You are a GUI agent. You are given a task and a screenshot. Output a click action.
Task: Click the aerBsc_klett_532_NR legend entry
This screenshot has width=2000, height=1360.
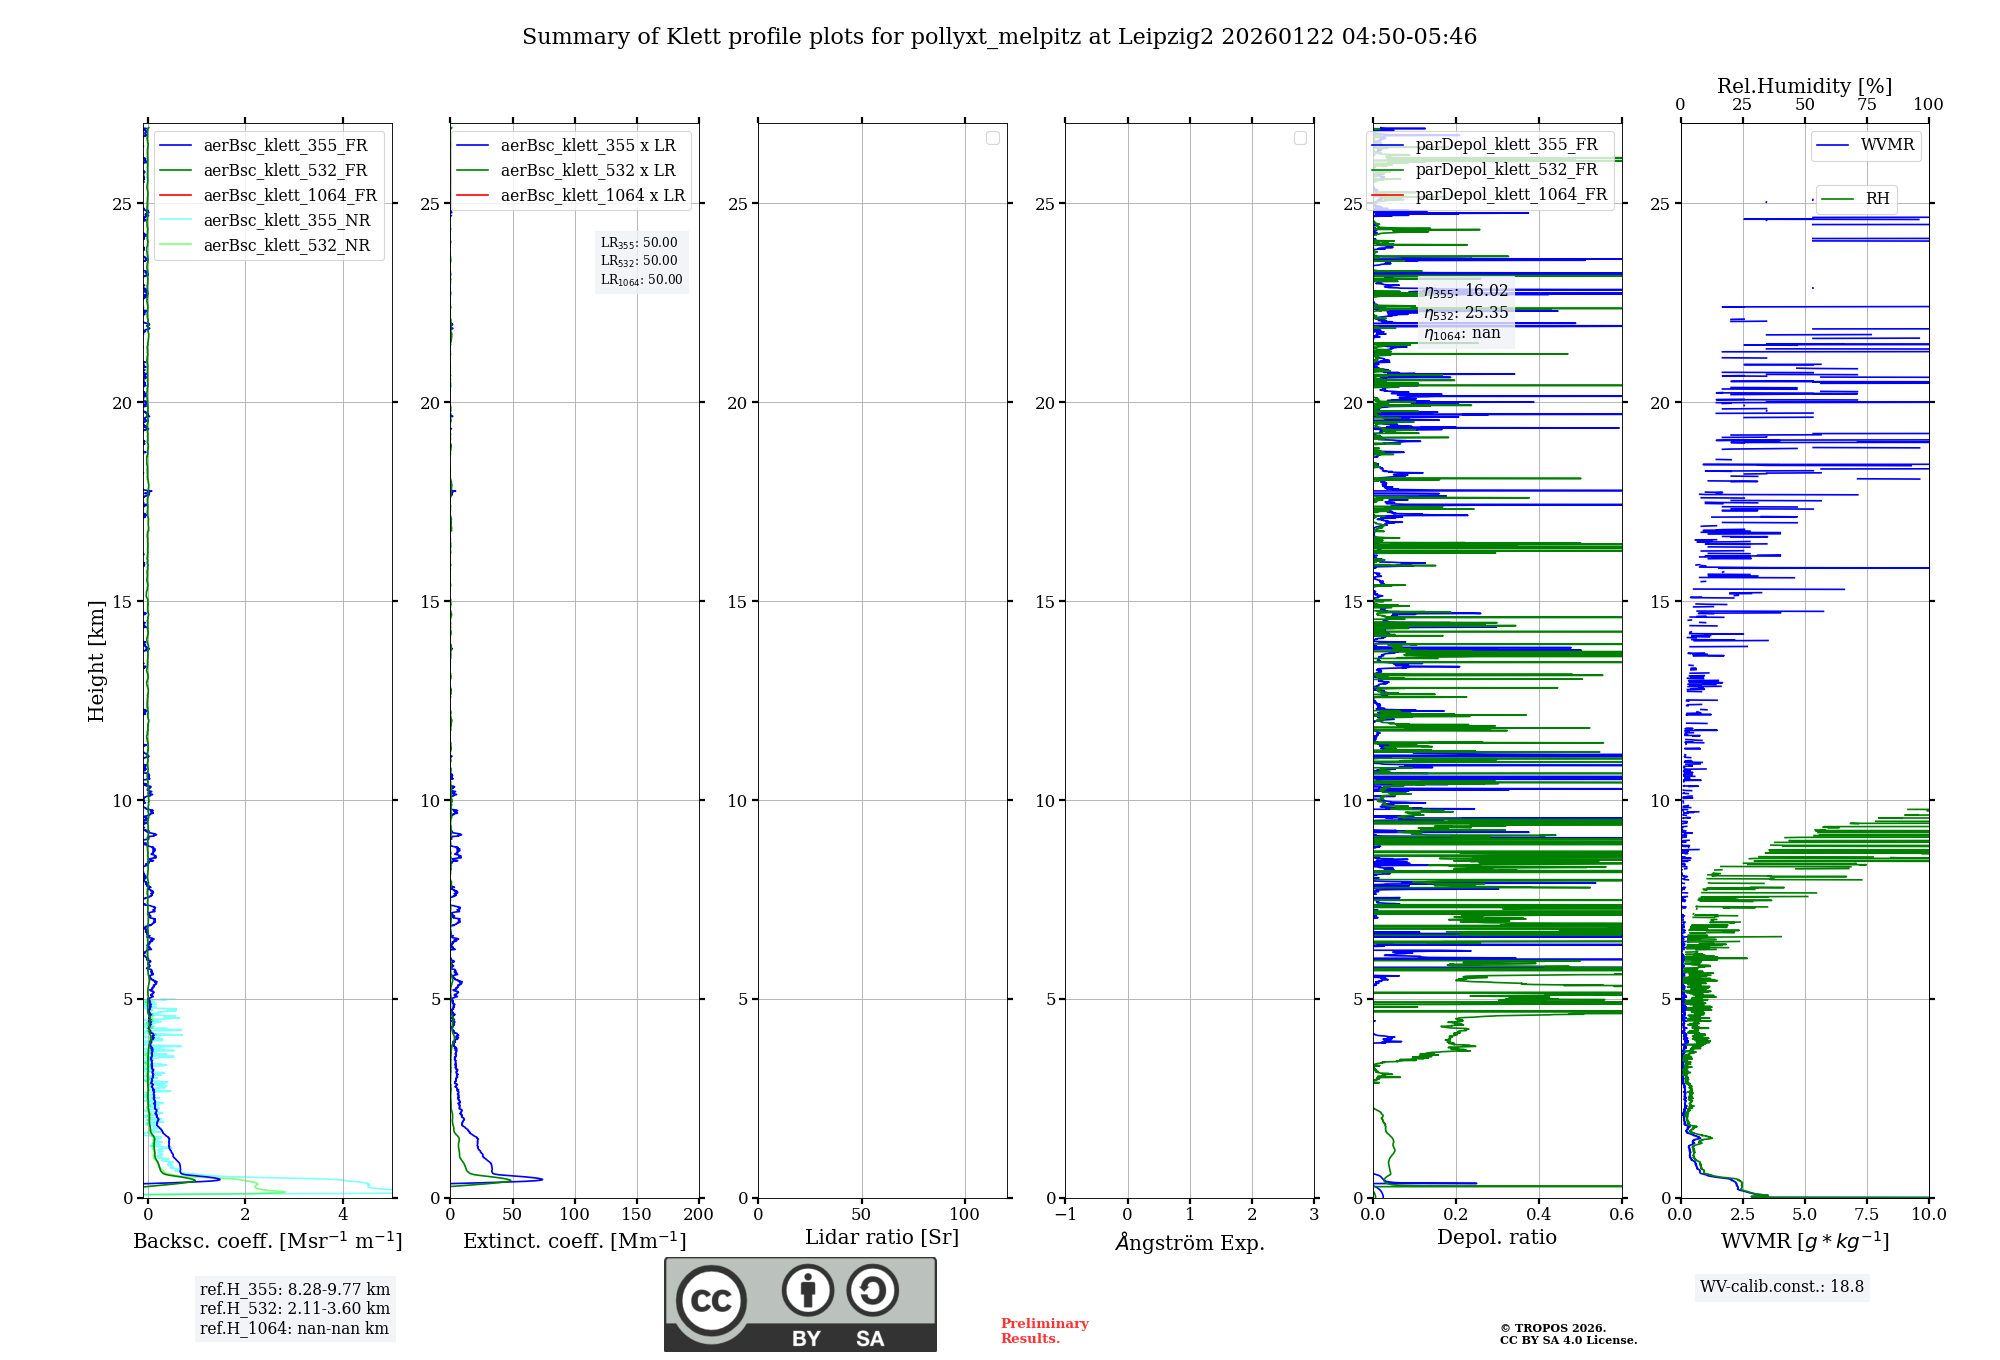tap(286, 246)
